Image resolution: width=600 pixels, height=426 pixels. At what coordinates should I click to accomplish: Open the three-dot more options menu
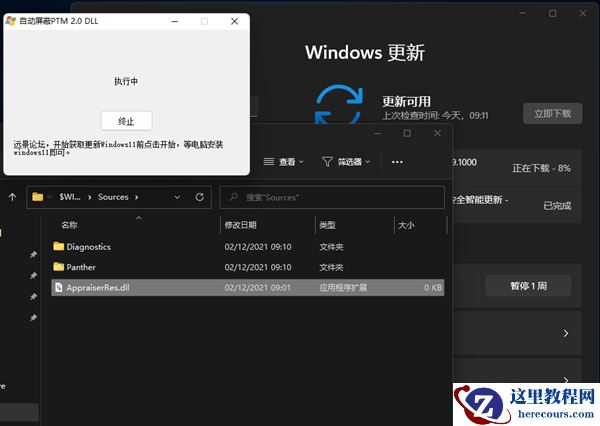[397, 162]
